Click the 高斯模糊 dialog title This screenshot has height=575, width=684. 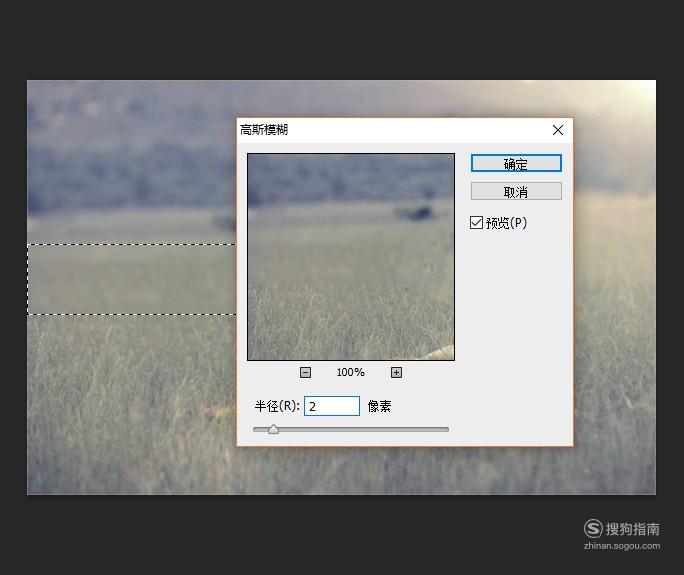coord(264,130)
